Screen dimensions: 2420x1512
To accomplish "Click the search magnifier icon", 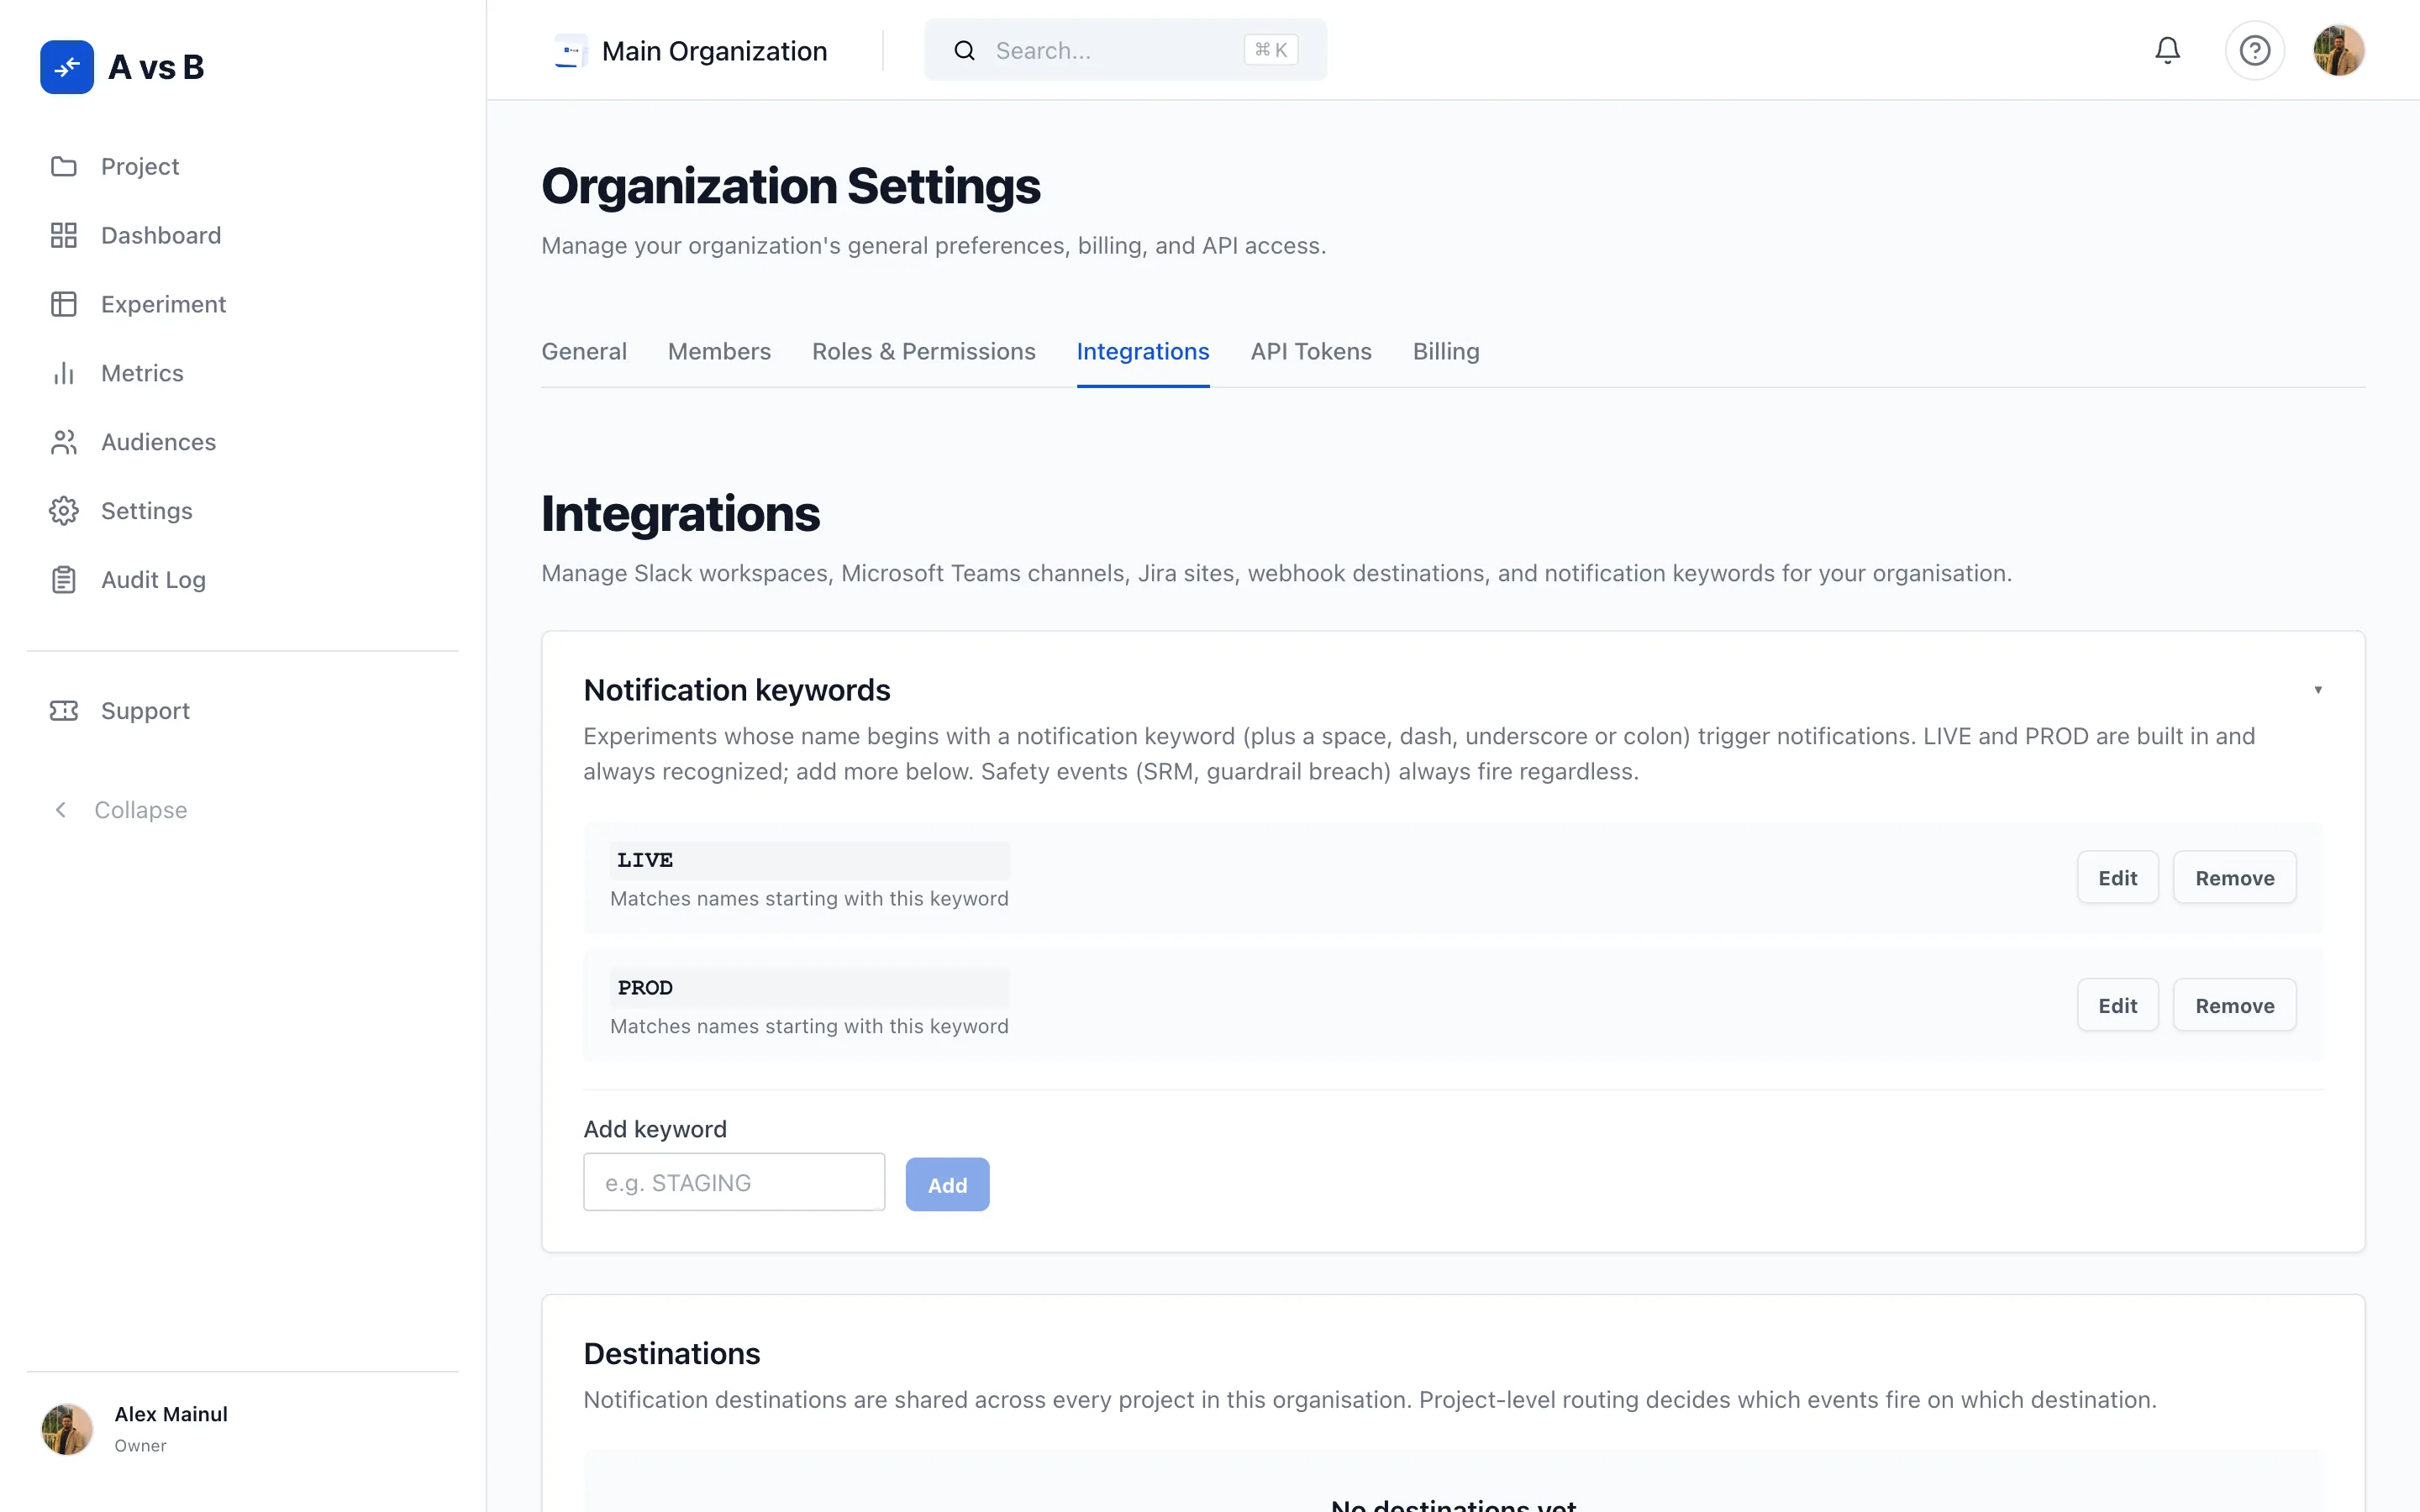I will coord(964,50).
